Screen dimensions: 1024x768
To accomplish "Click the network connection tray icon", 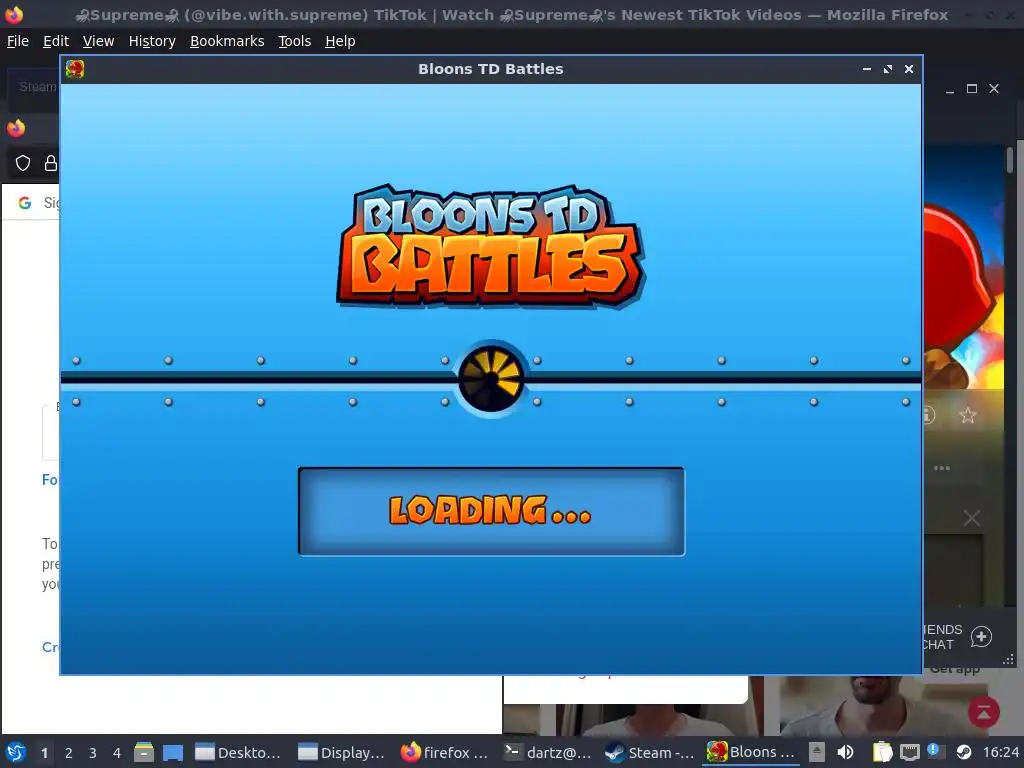I will 909,752.
